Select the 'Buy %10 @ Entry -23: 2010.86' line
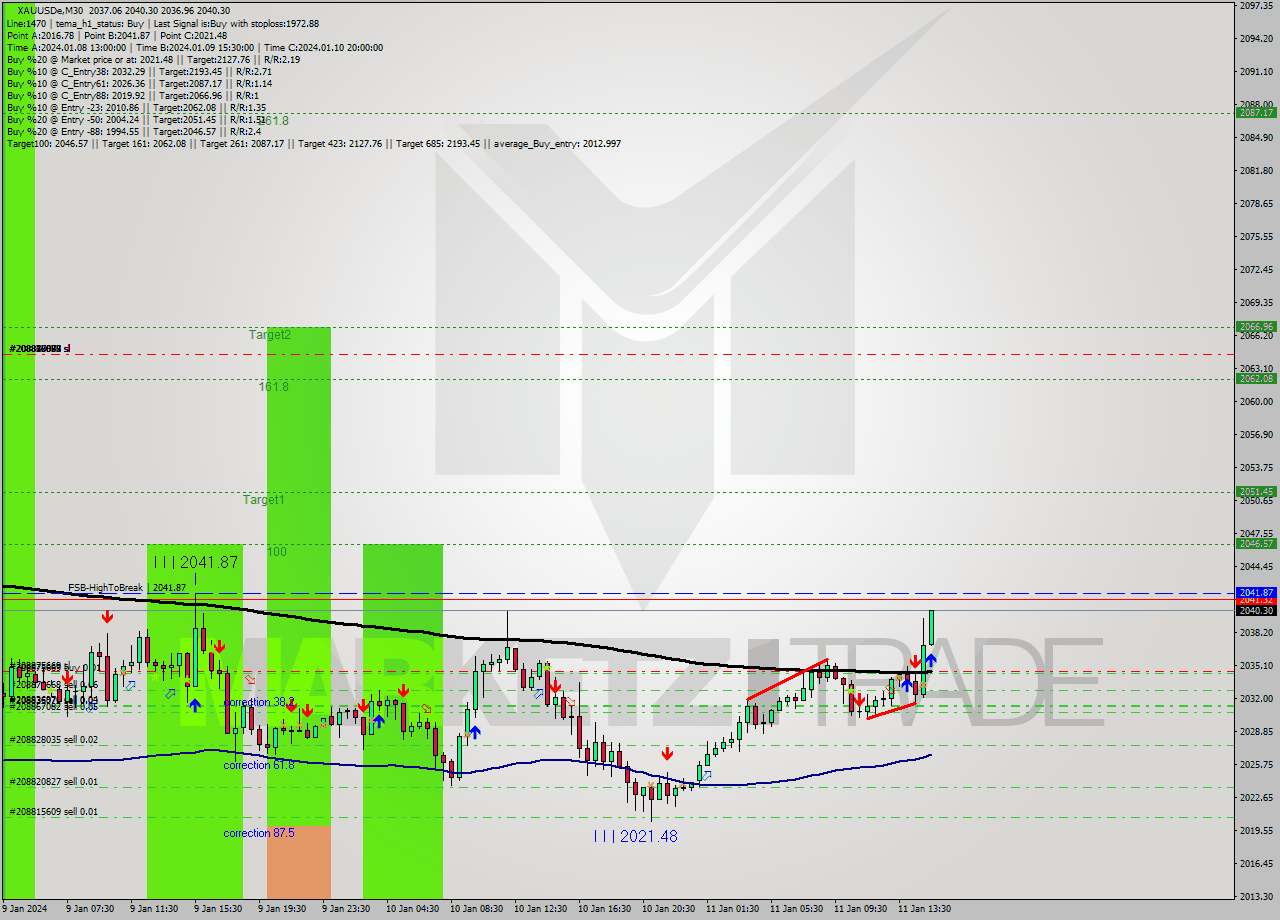This screenshot has height=920, width=1280. coord(136,107)
